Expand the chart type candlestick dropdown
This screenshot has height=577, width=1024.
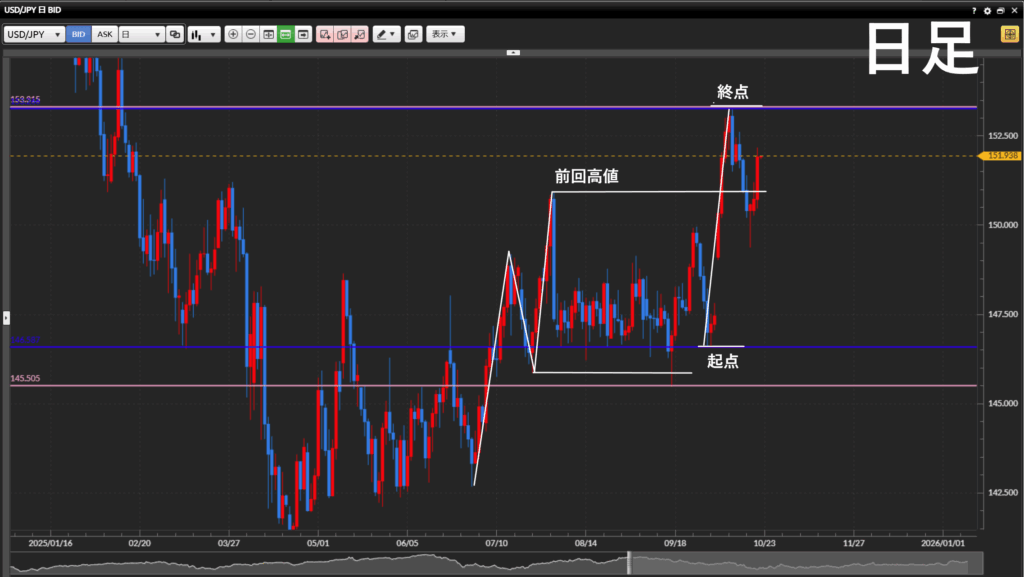pyautogui.click(x=204, y=34)
